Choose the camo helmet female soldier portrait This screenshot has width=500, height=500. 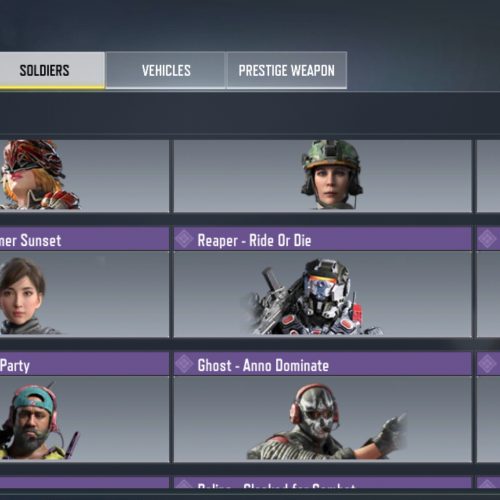click(332, 175)
